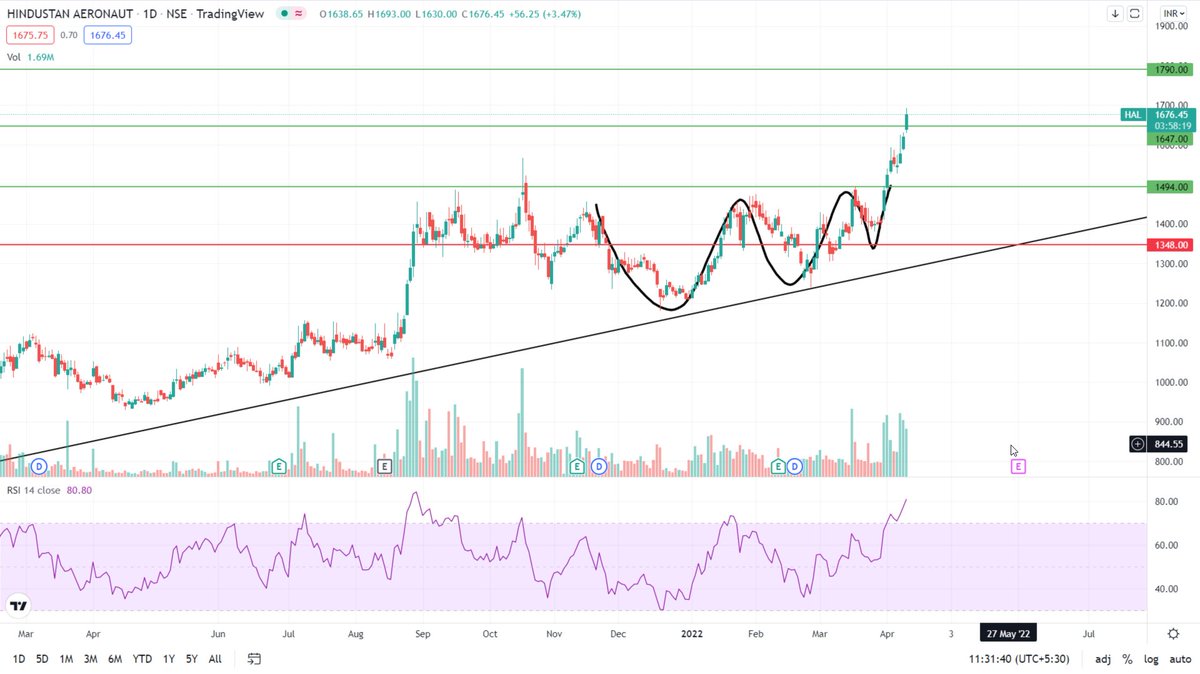The width and height of the screenshot is (1200, 674).
Task: Open the earnings E marker in July
Action: coord(279,466)
